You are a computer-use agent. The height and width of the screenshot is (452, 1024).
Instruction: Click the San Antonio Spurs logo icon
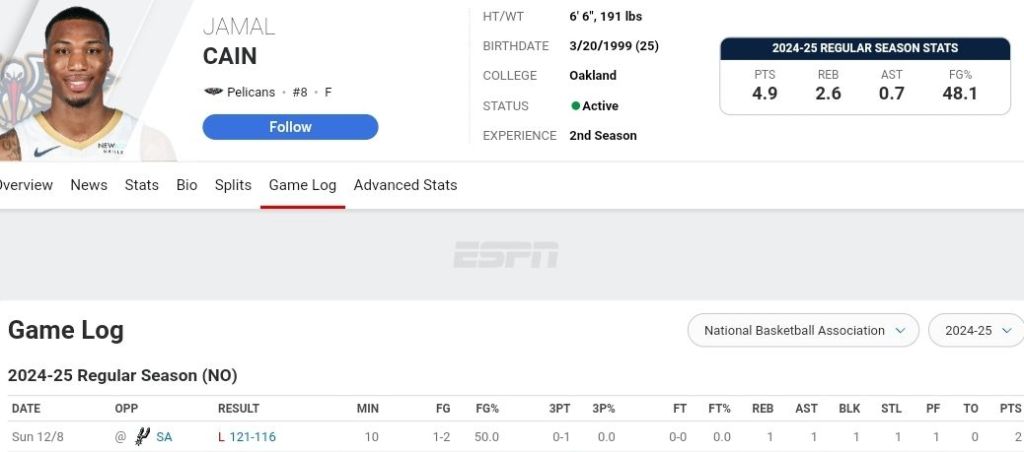pos(142,437)
